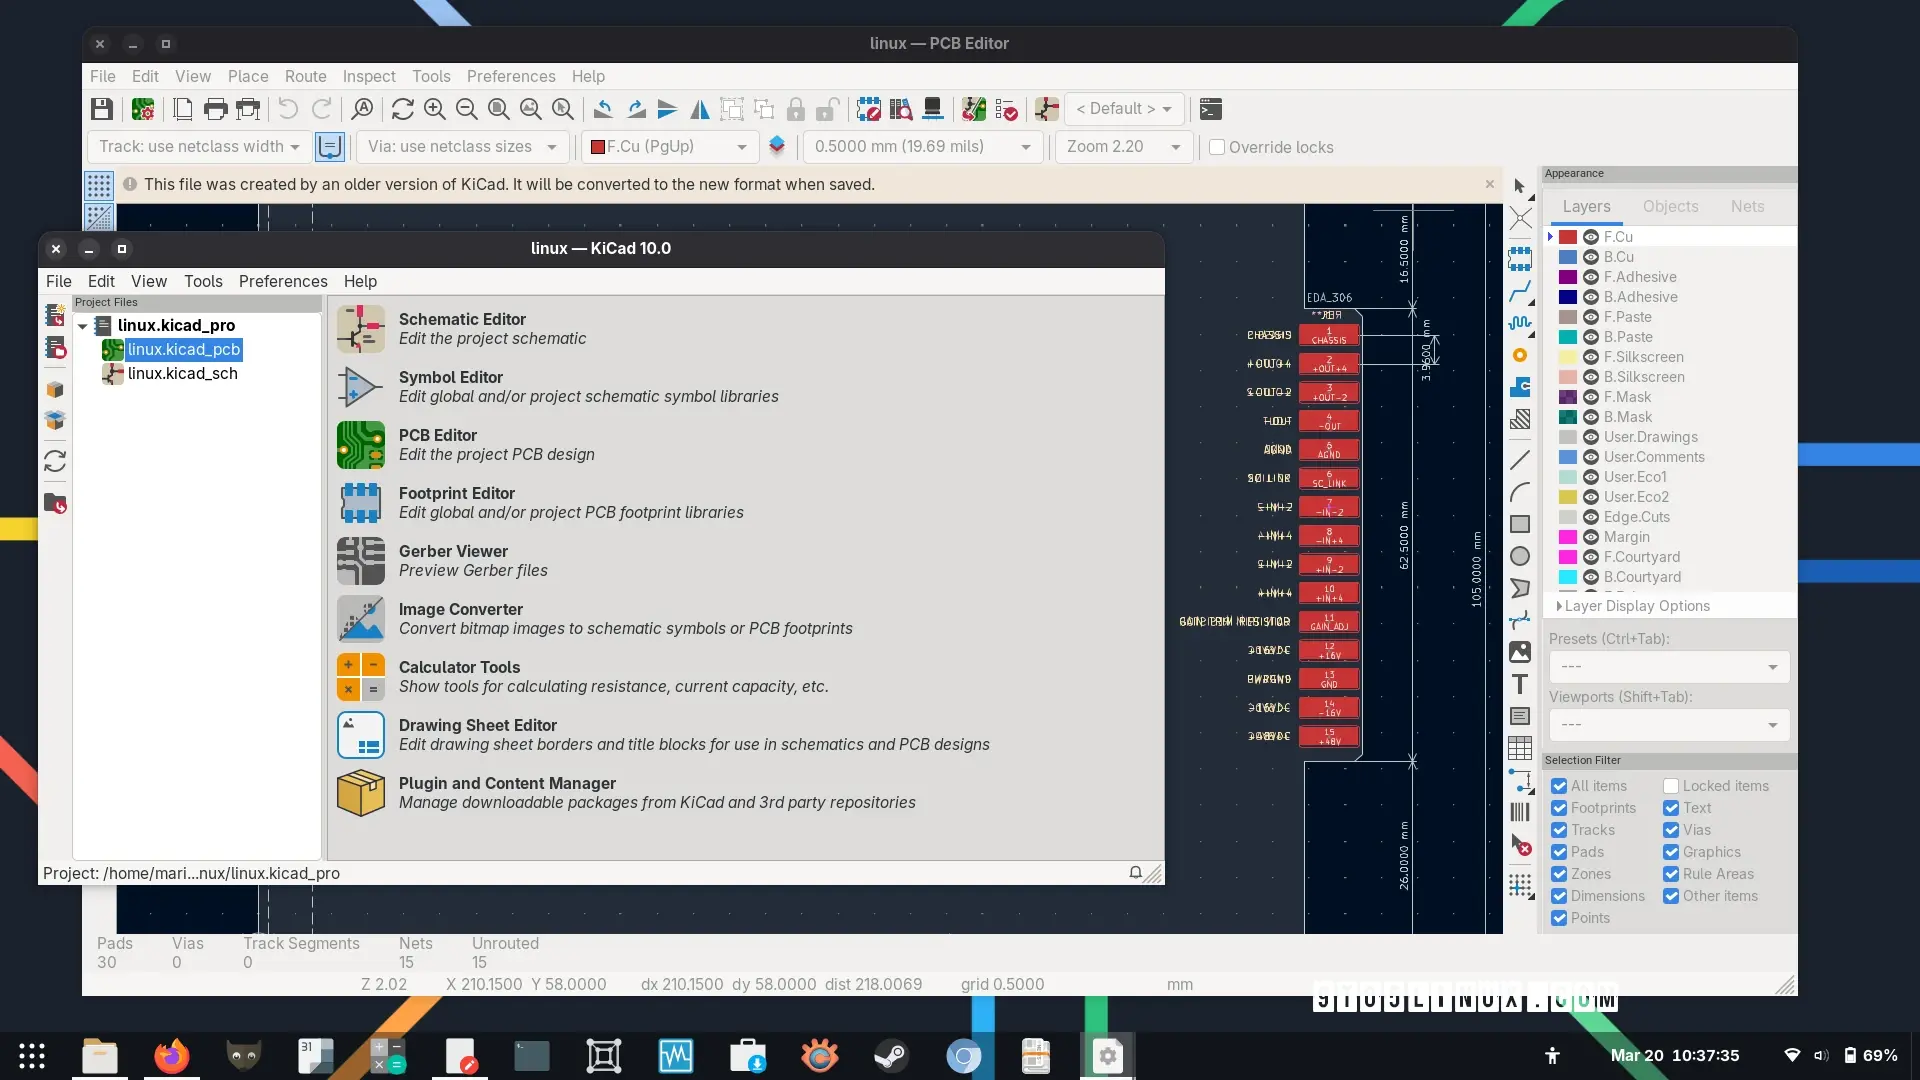The width and height of the screenshot is (1920, 1080).
Task: Launch the Gerber Viewer icon
Action: click(360, 561)
